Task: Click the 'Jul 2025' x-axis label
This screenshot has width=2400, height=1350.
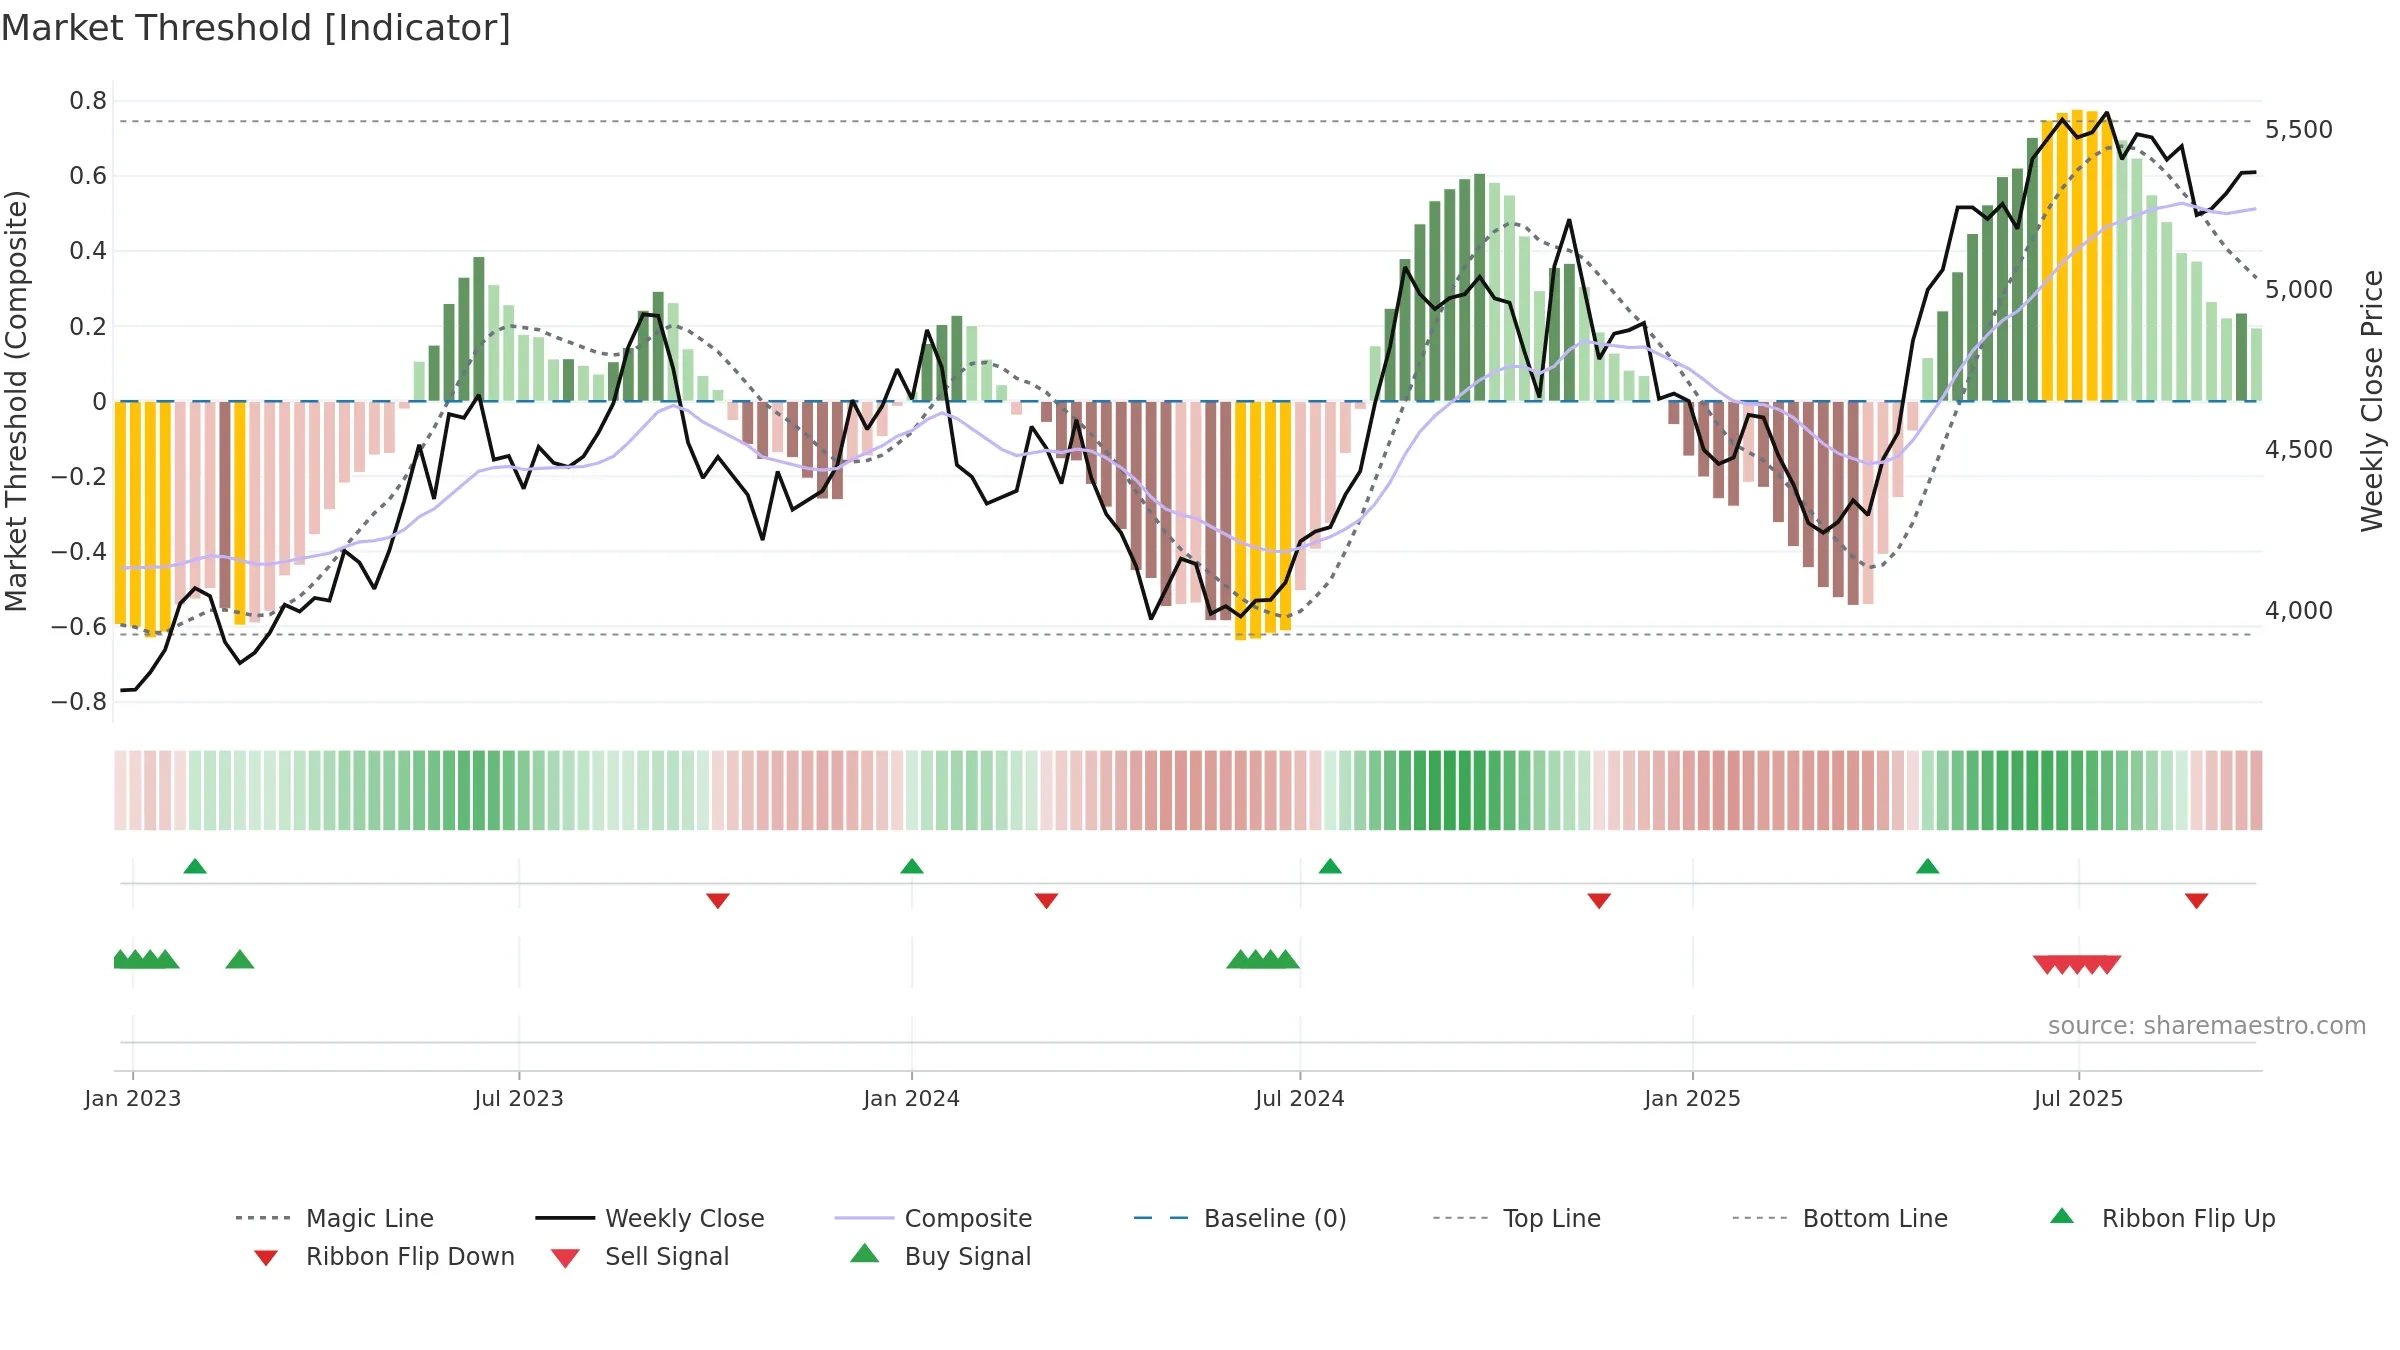Action: [2079, 1099]
